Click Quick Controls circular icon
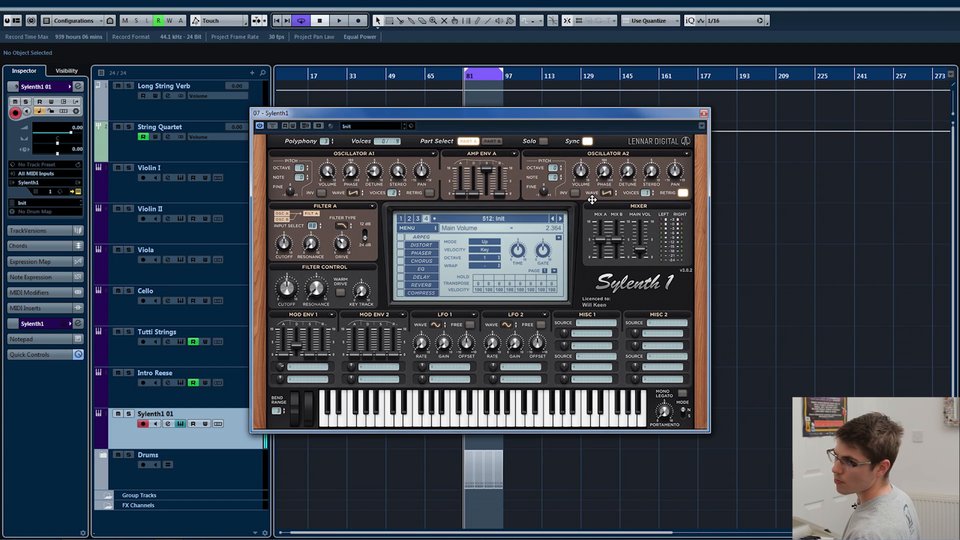 click(x=78, y=354)
